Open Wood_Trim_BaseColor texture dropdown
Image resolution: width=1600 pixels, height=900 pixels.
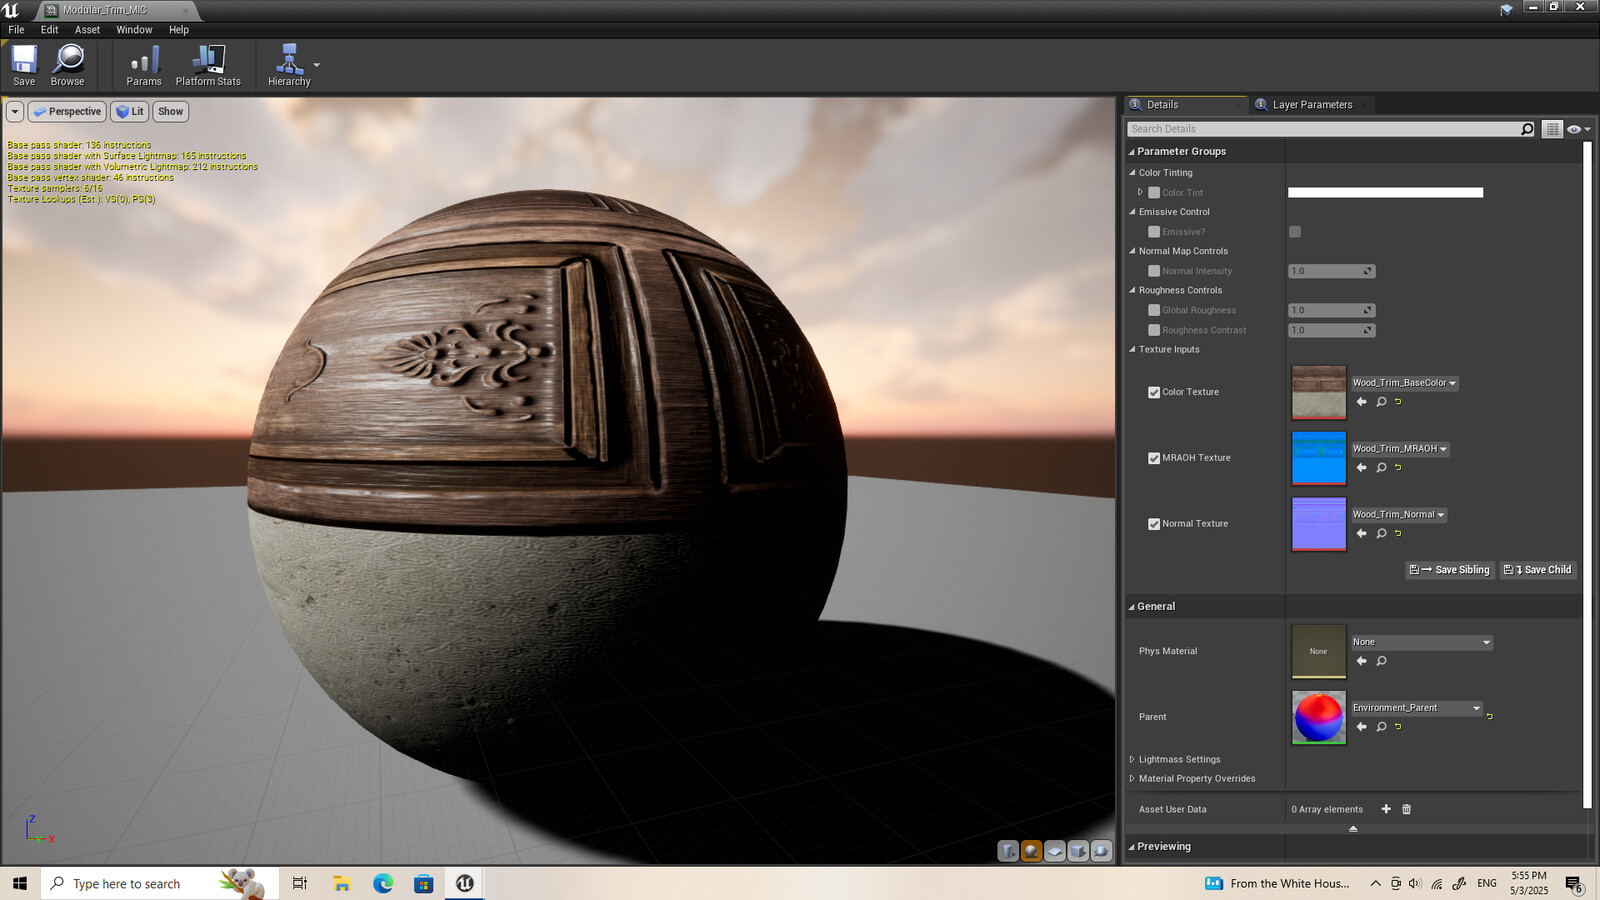(1404, 383)
